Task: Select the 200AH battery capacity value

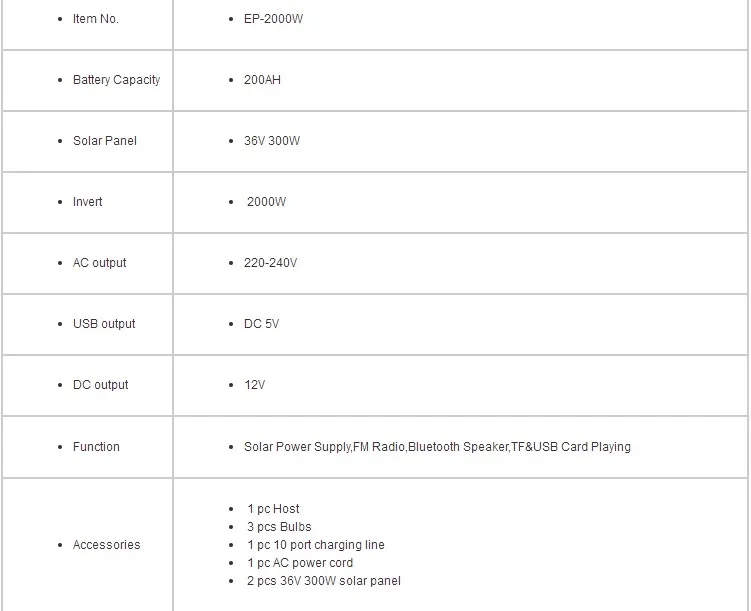Action: pos(262,80)
